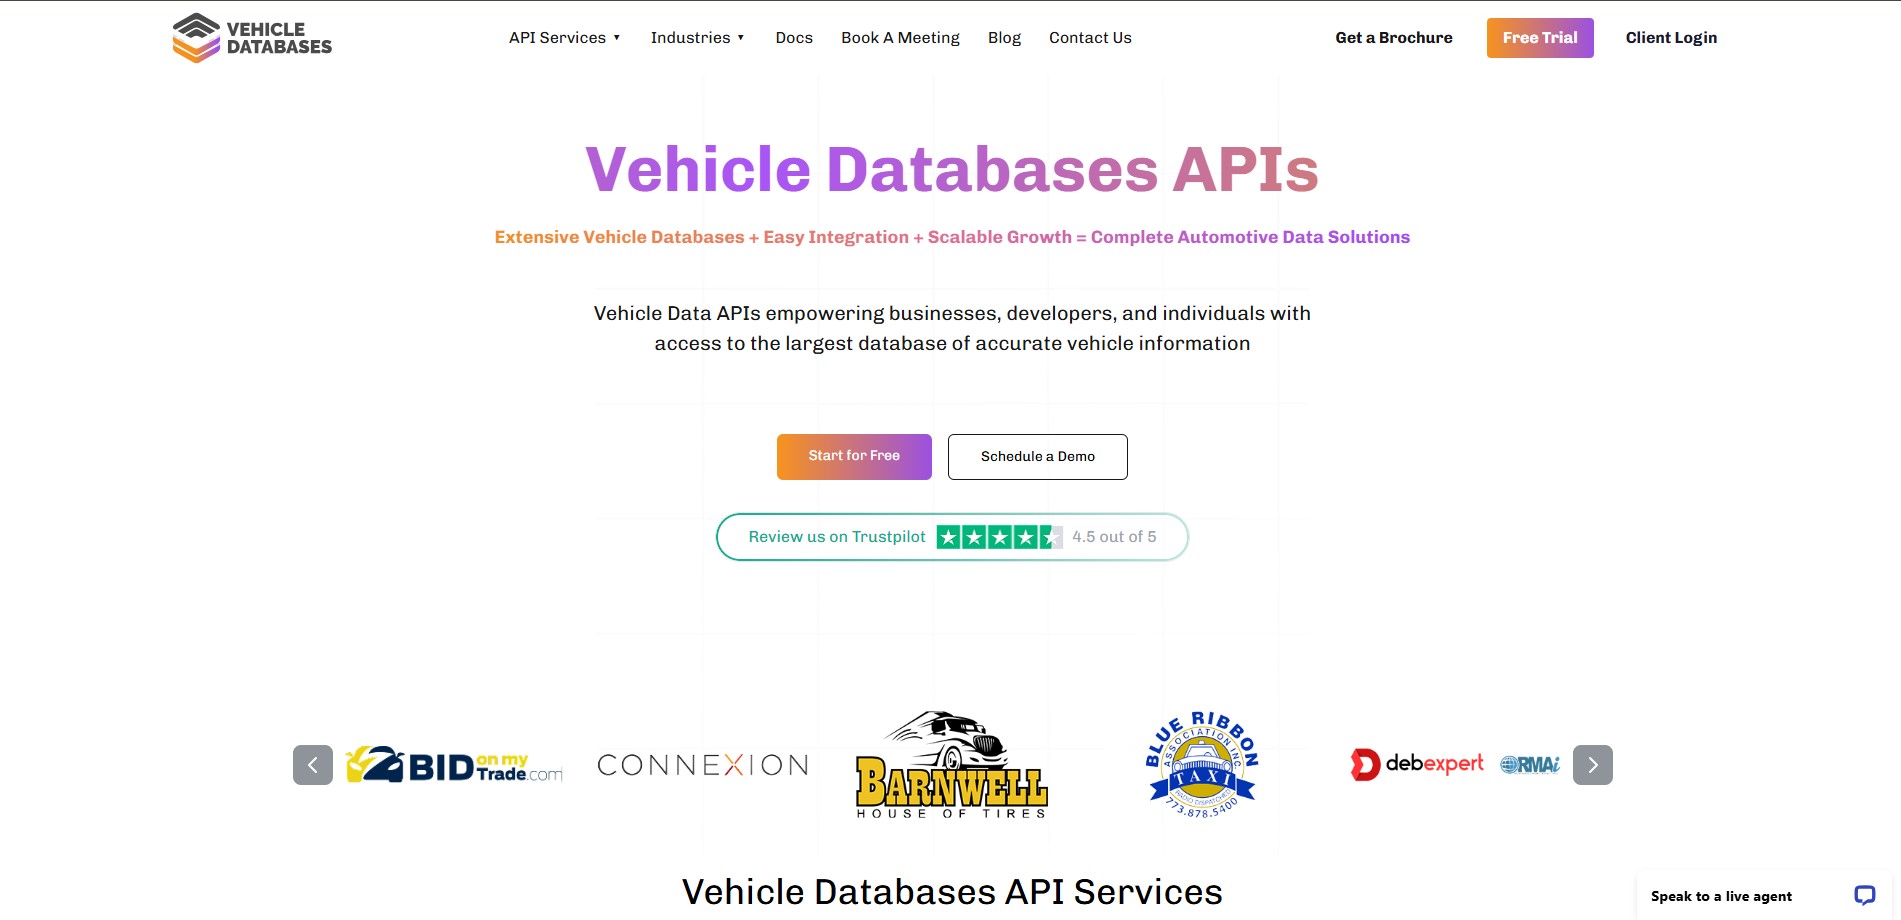Screen dimensions: 1901x920
Task: Click the Vehicle Databases logo
Action: pyautogui.click(x=252, y=38)
